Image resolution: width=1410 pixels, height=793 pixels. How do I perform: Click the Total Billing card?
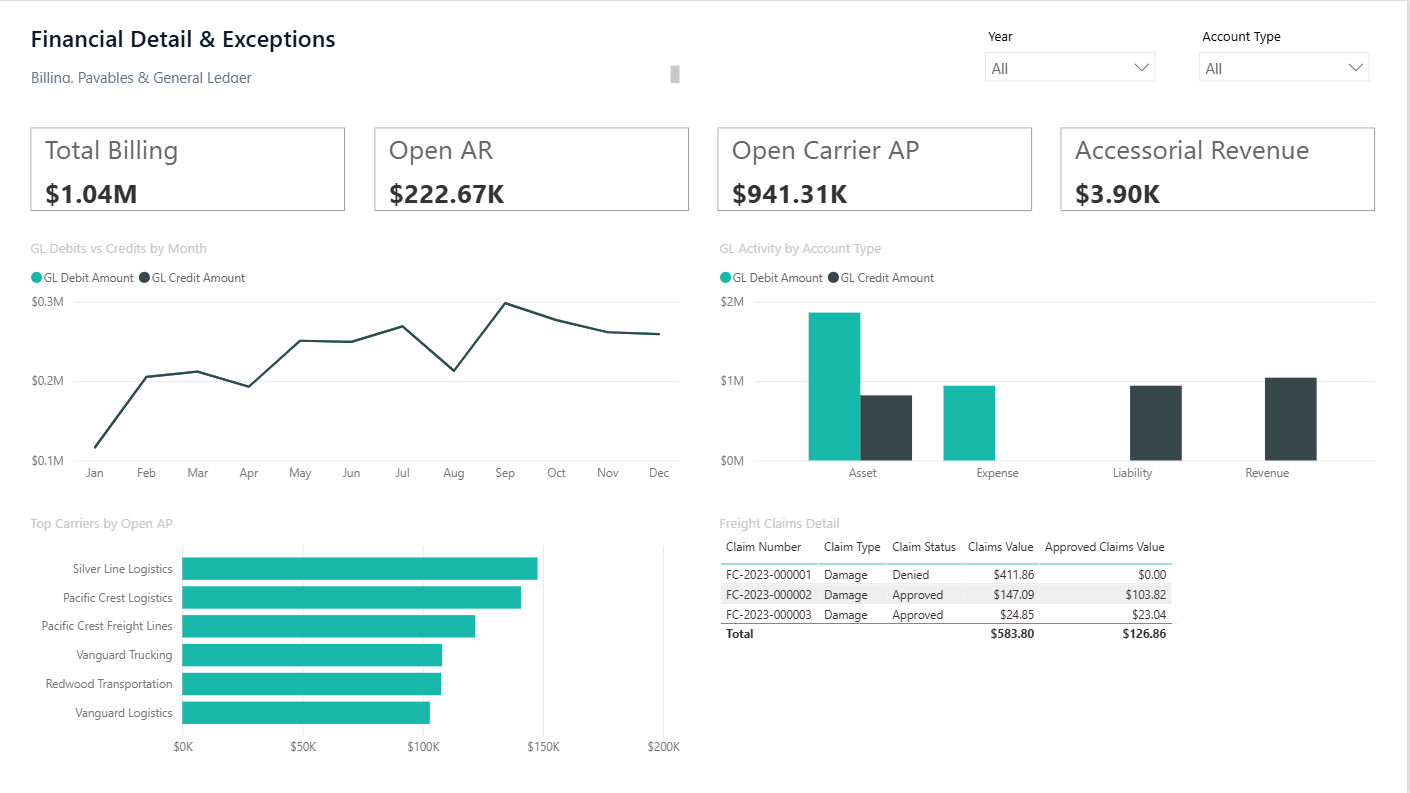pos(188,169)
